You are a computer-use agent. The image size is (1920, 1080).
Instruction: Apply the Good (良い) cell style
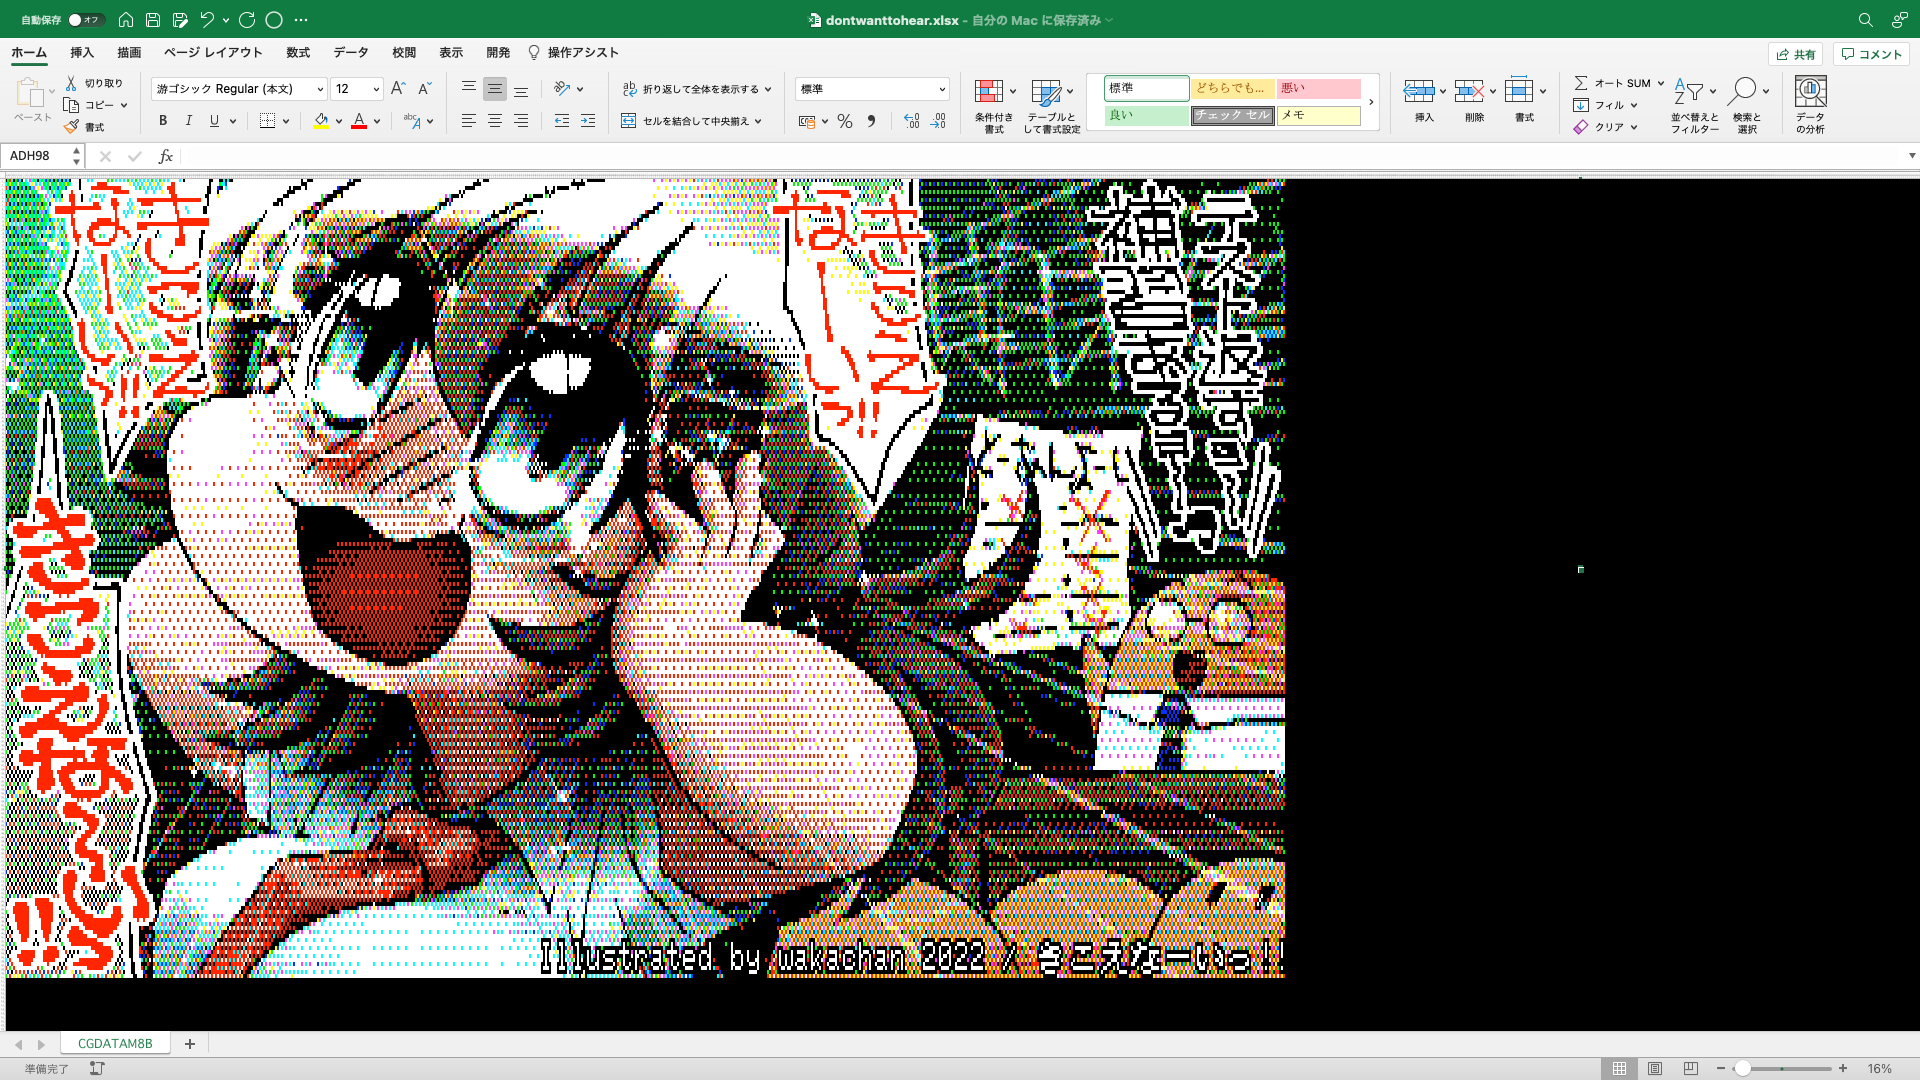[x=1146, y=115]
